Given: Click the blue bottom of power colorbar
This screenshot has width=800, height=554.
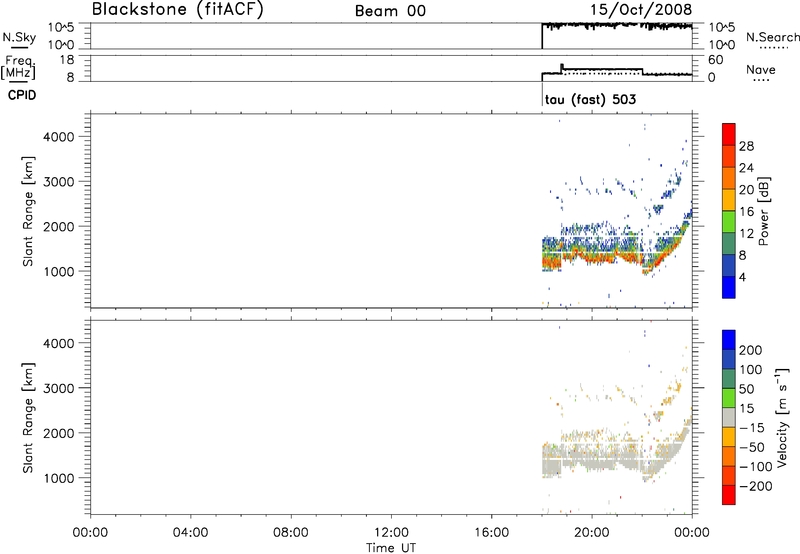Looking at the screenshot, I should pyautogui.click(x=729, y=287).
